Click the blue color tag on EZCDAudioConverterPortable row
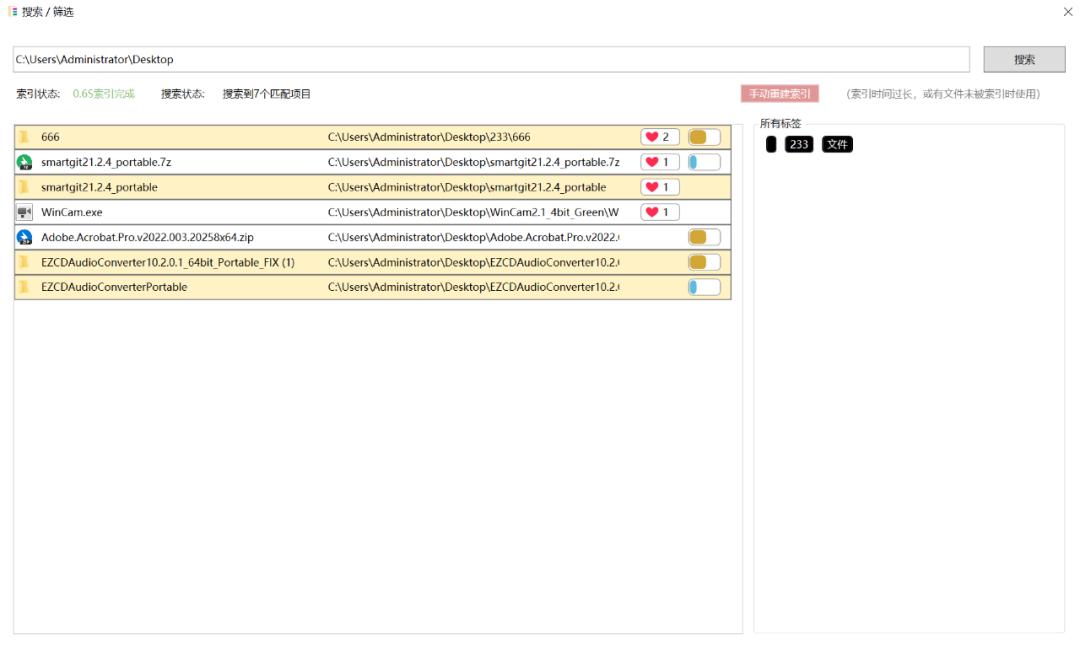Image resolution: width=1080 pixels, height=645 pixels. (703, 287)
